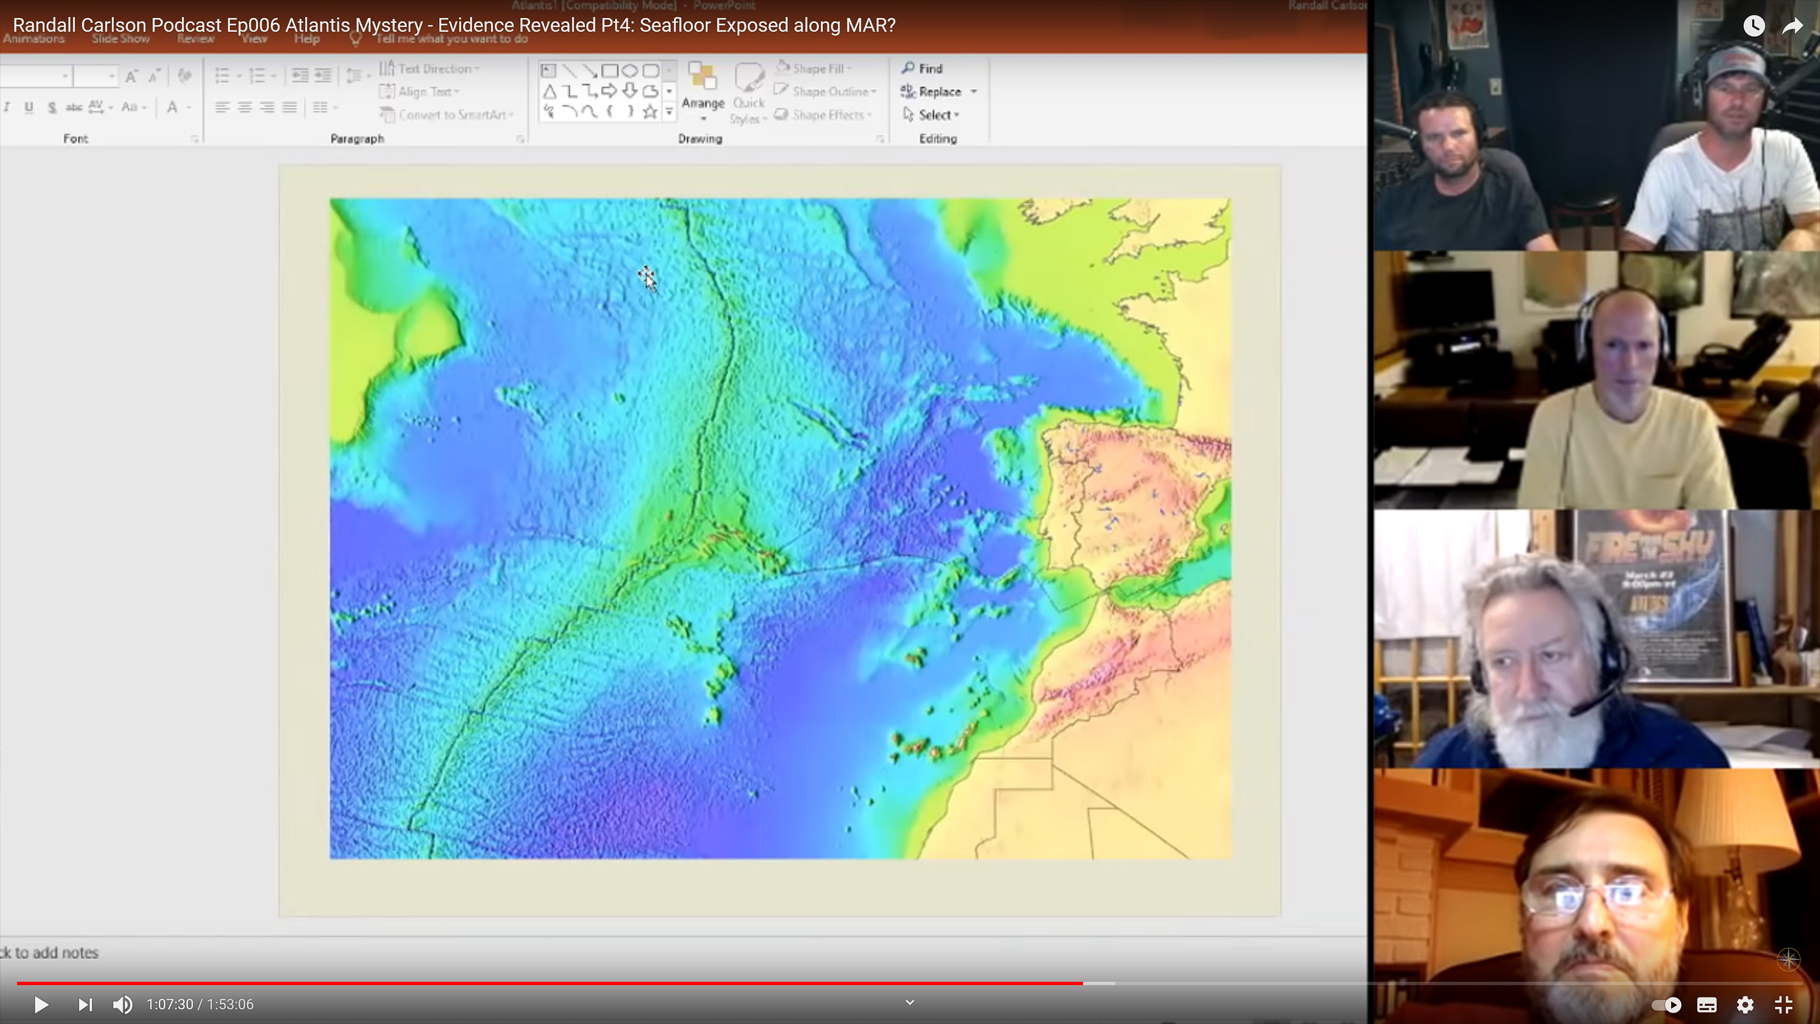
Task: Select the star shape in the shapes gallery
Action: [x=650, y=112]
